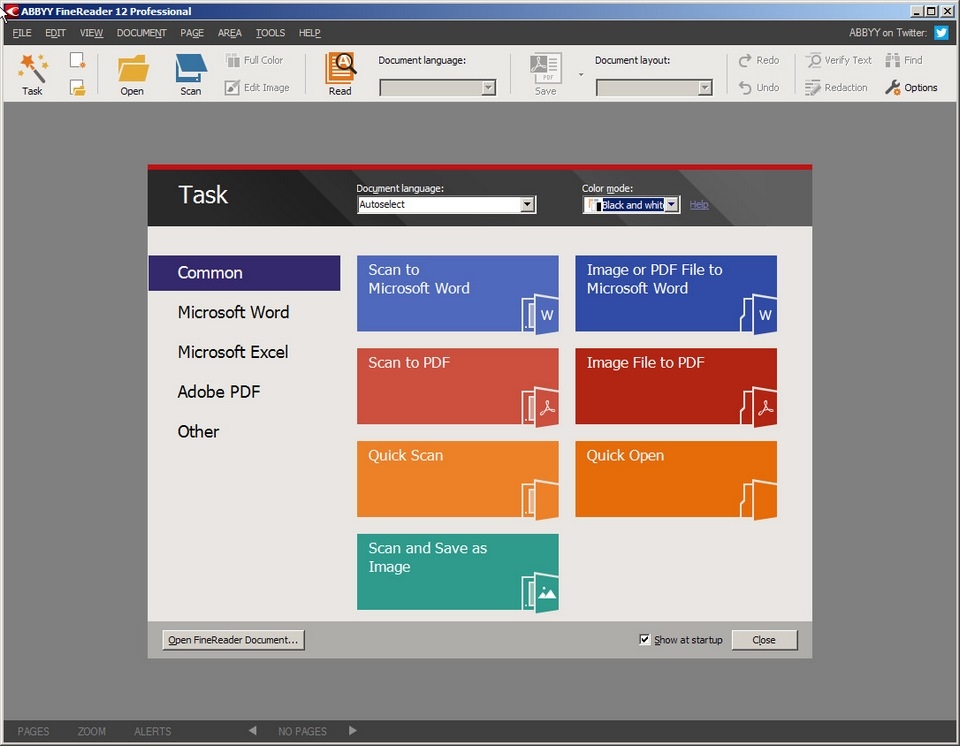This screenshot has height=746, width=960.
Task: Select the Microsoft Excel task category
Action: [233, 352]
